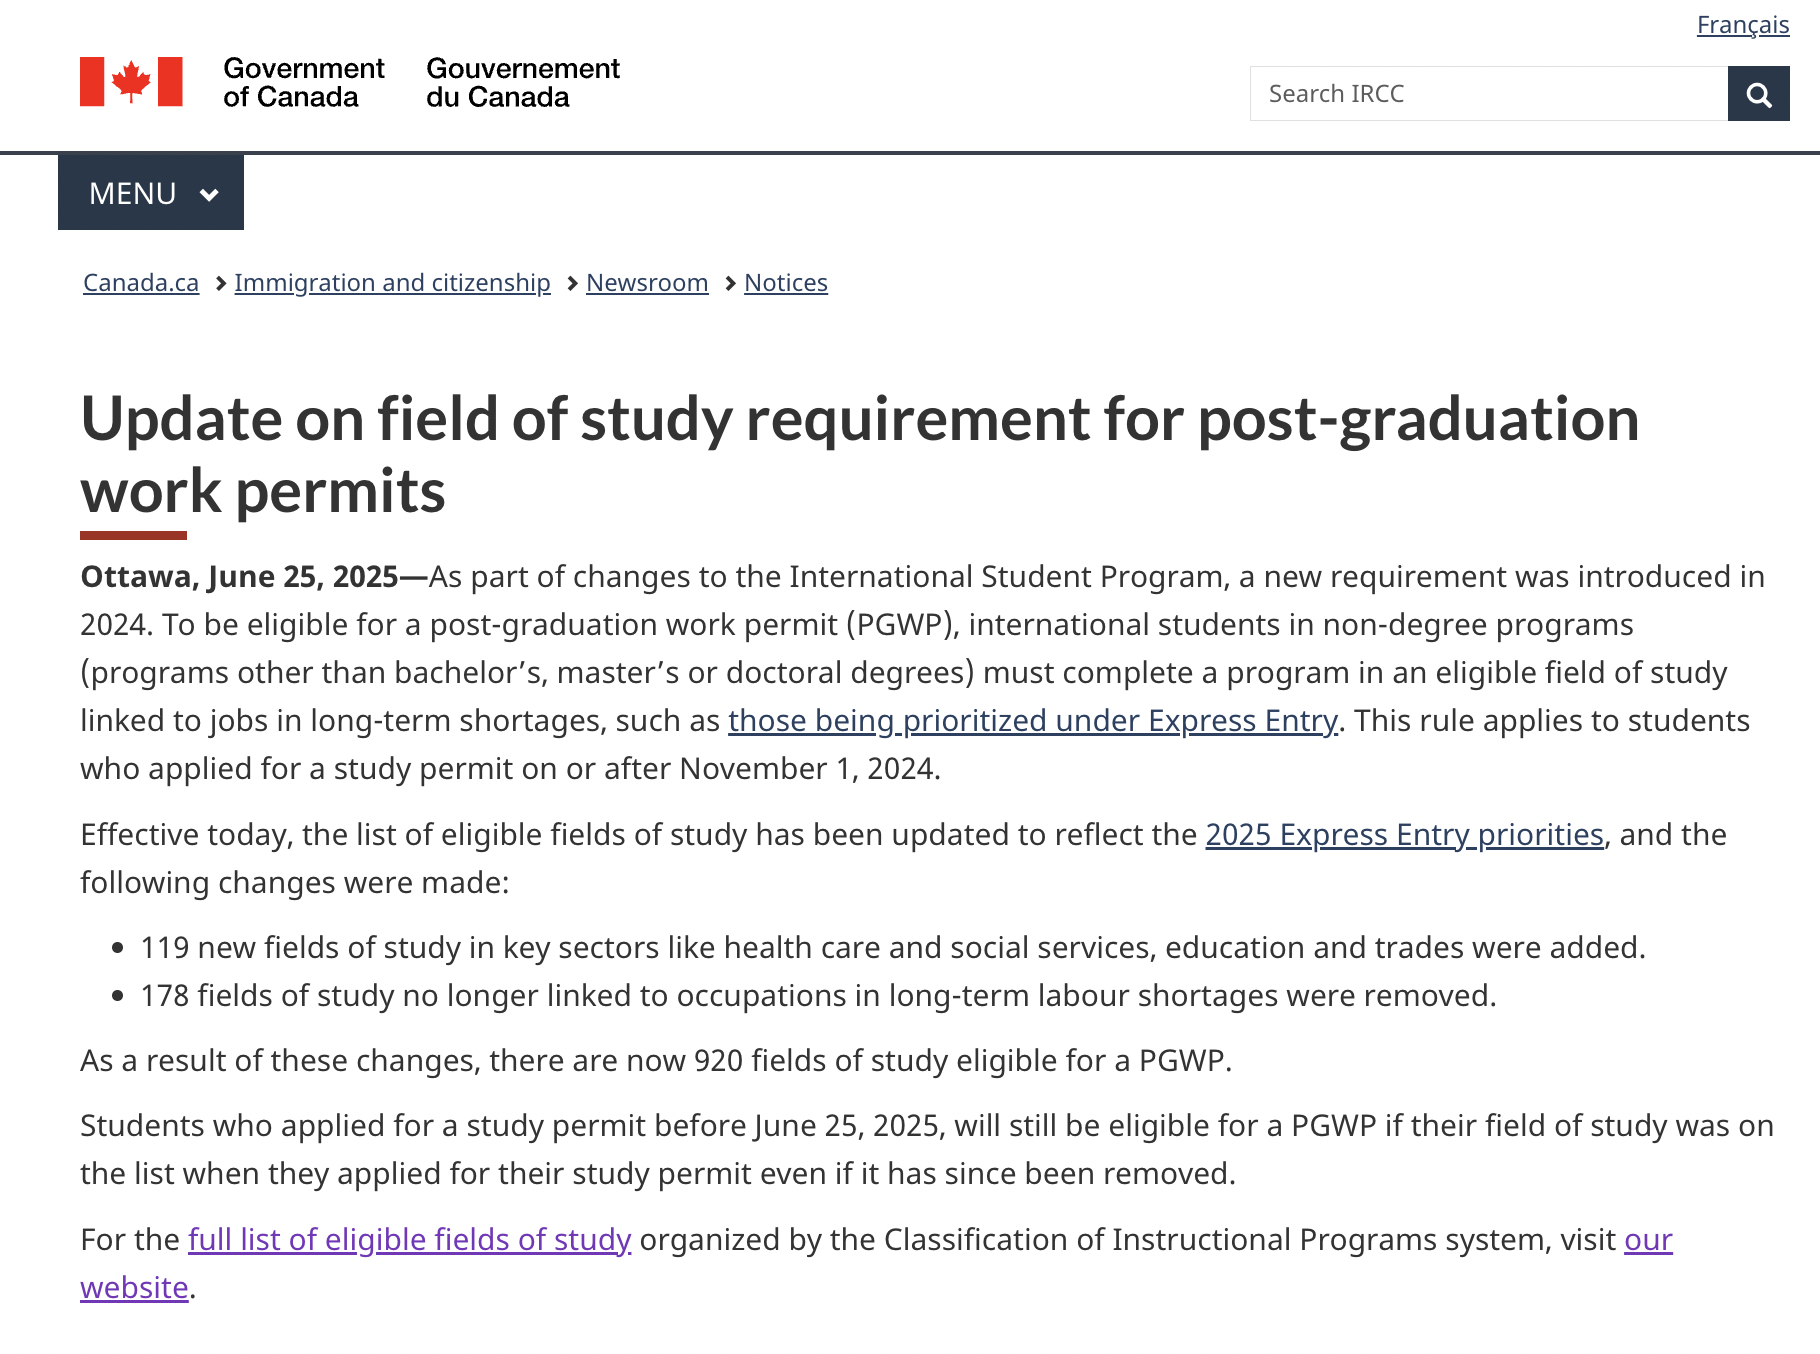Click the chevron before Immigration and citizenship
Viewport: 1820px width, 1354px height.
point(220,284)
